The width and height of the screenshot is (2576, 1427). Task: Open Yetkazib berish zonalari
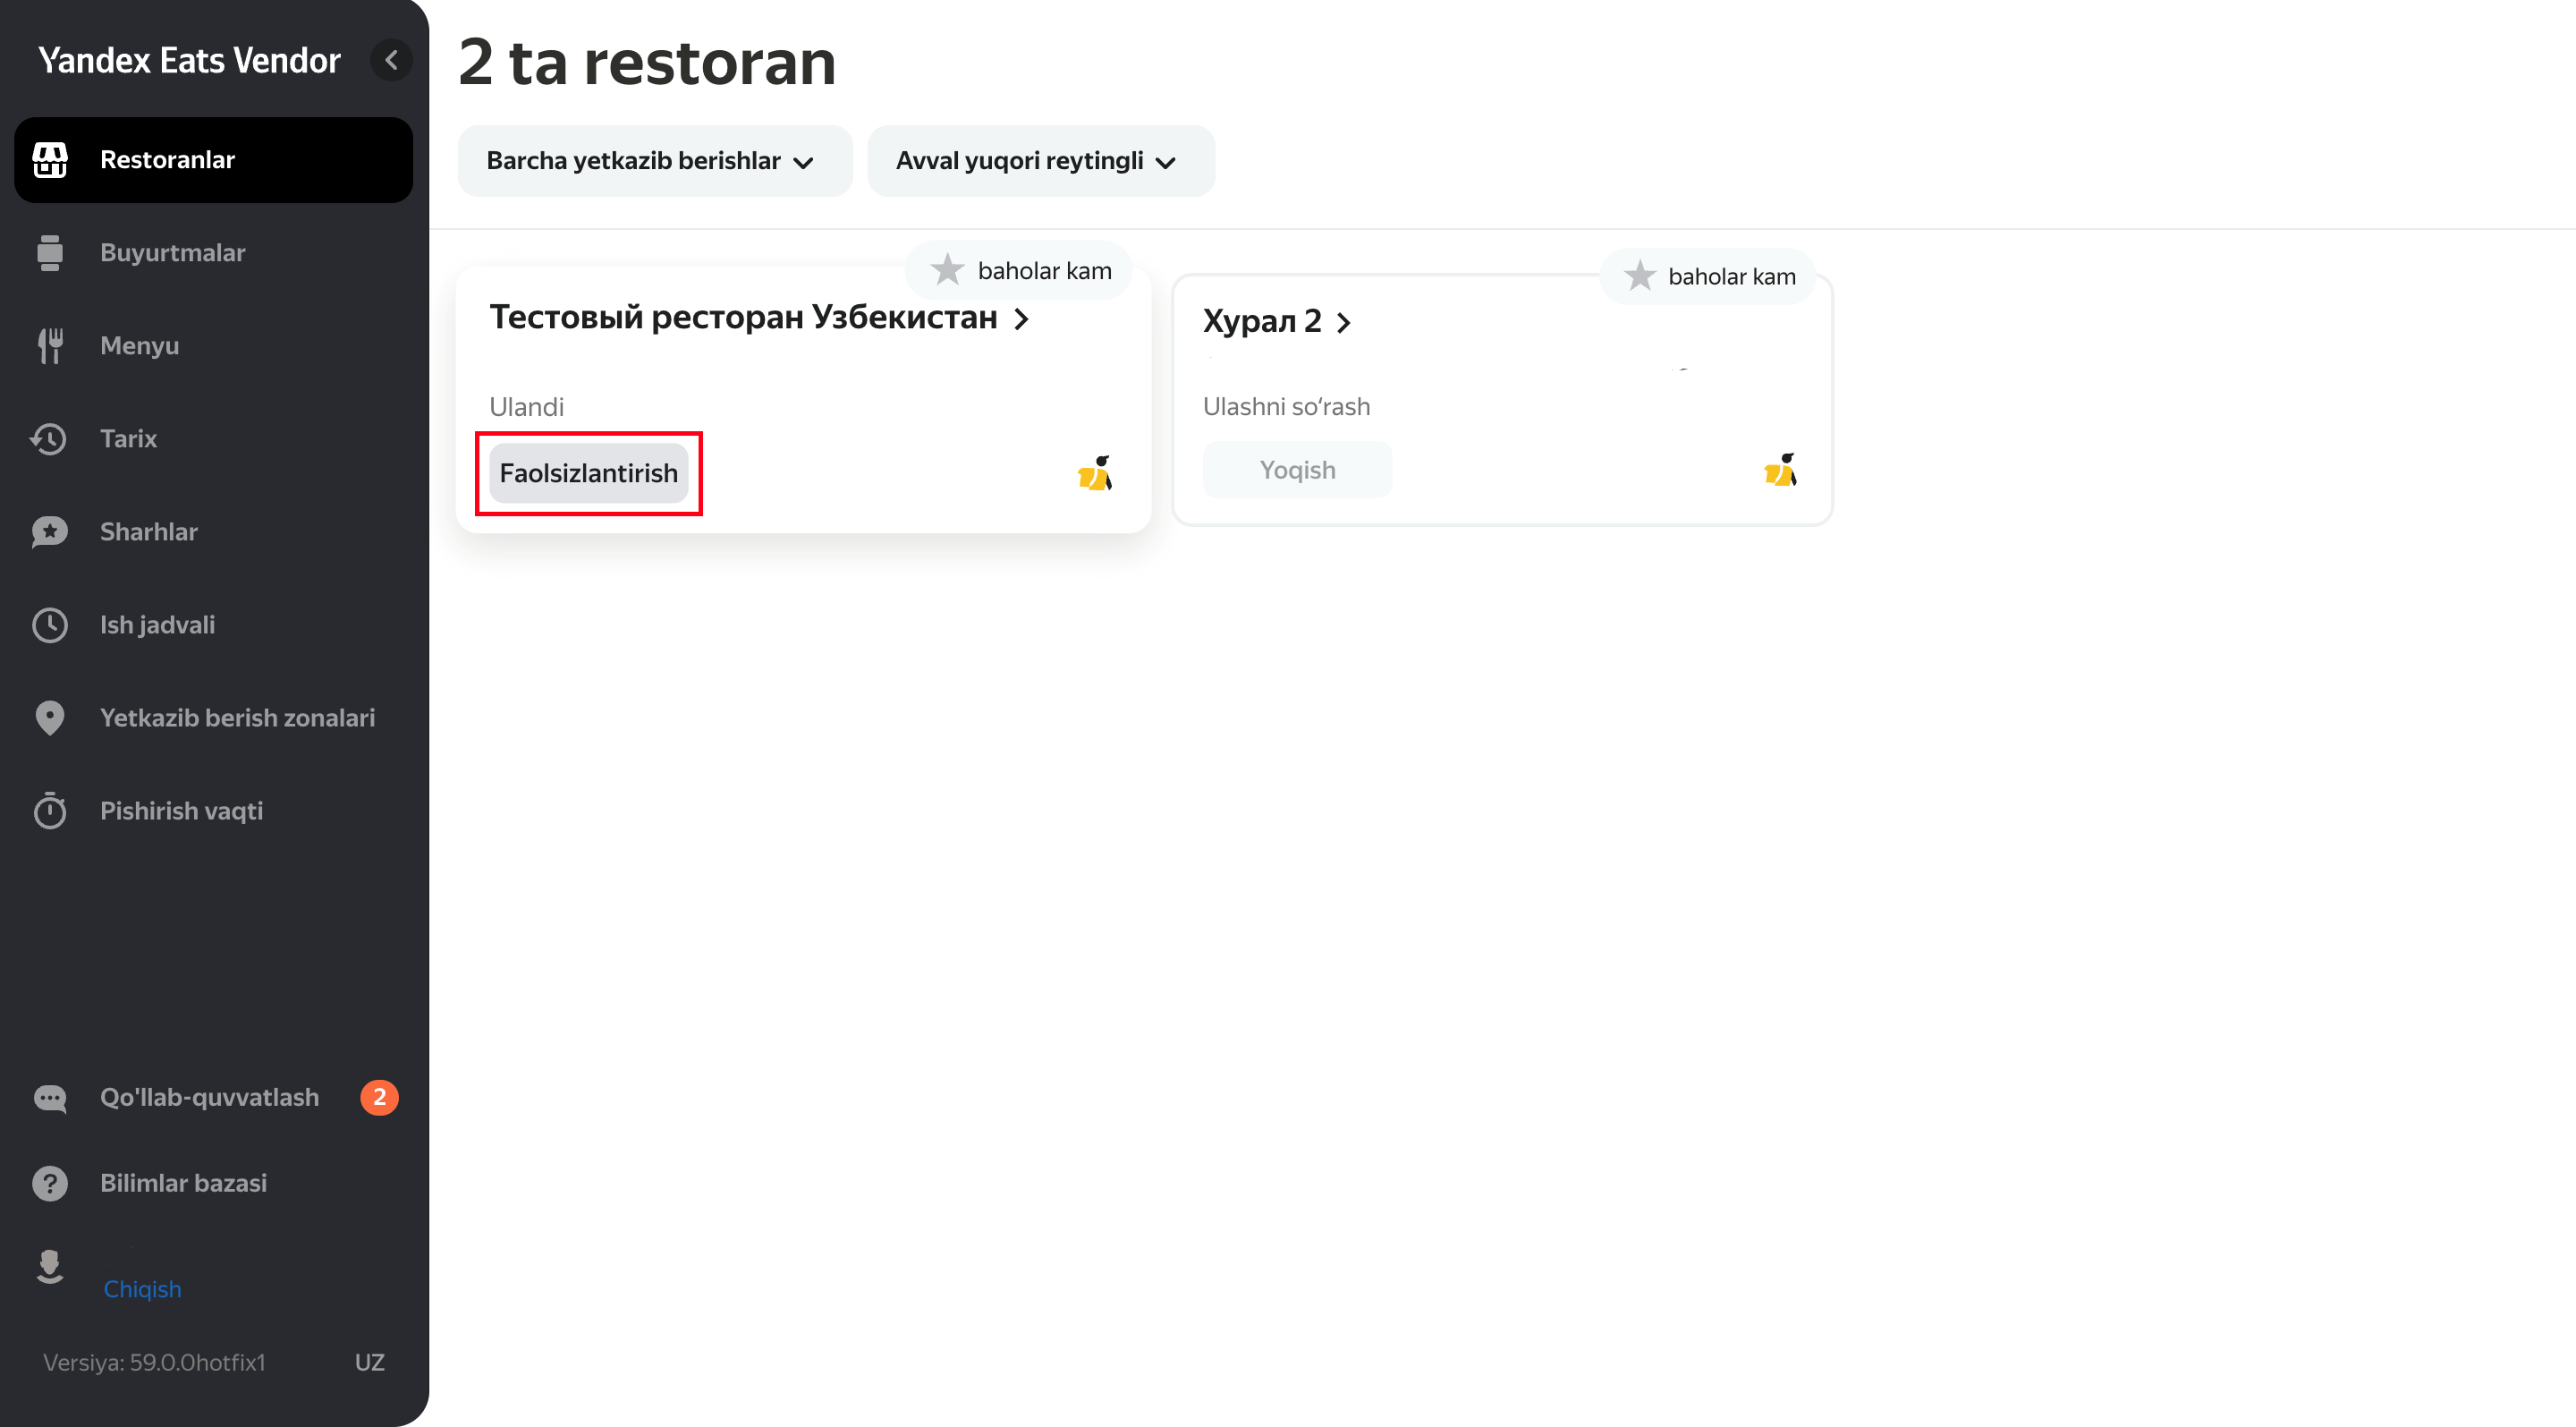point(213,718)
